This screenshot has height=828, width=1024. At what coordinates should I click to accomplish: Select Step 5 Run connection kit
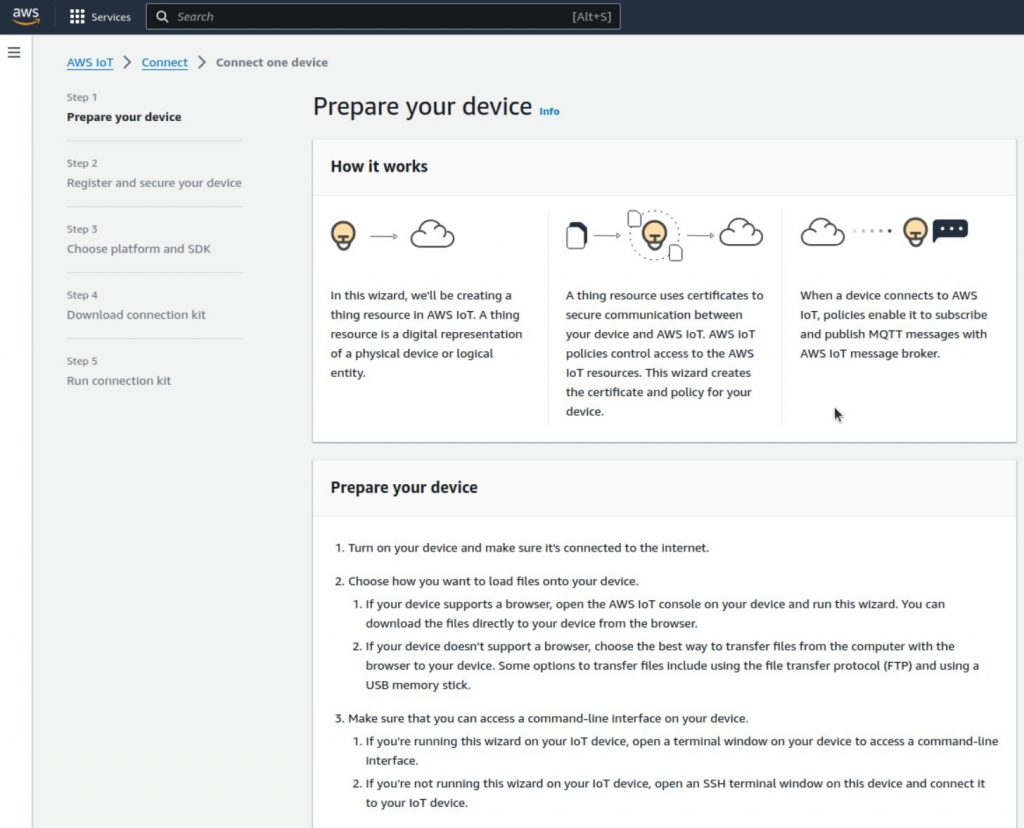(x=119, y=381)
